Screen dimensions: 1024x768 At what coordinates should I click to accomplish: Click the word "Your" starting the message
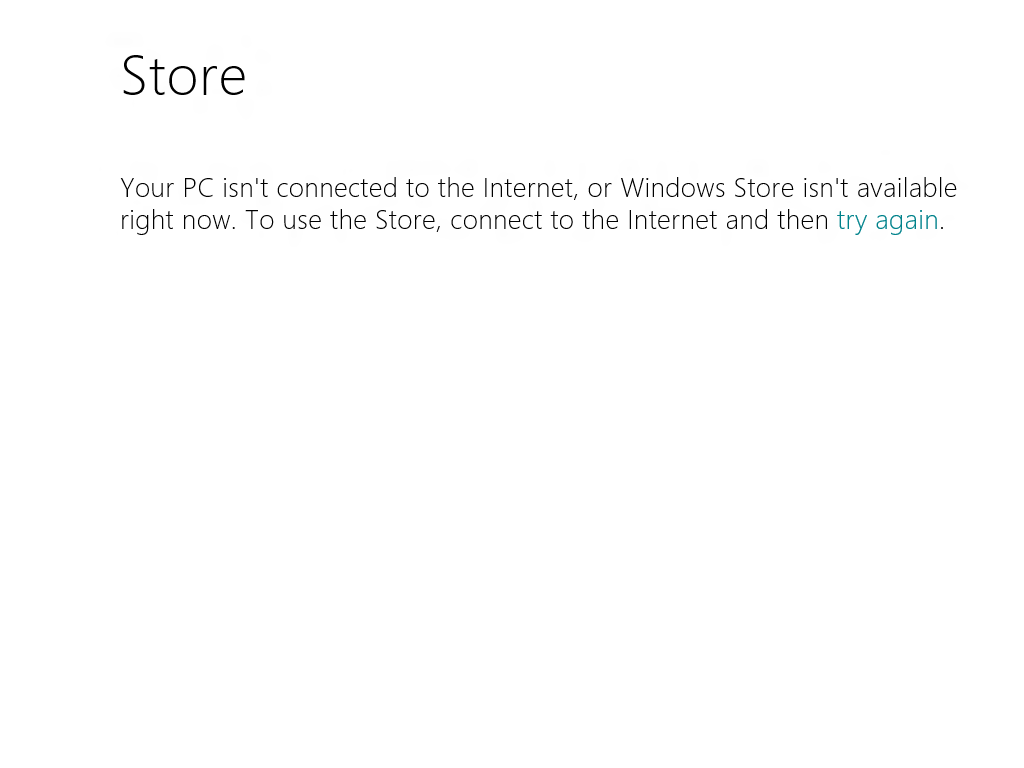click(x=147, y=188)
